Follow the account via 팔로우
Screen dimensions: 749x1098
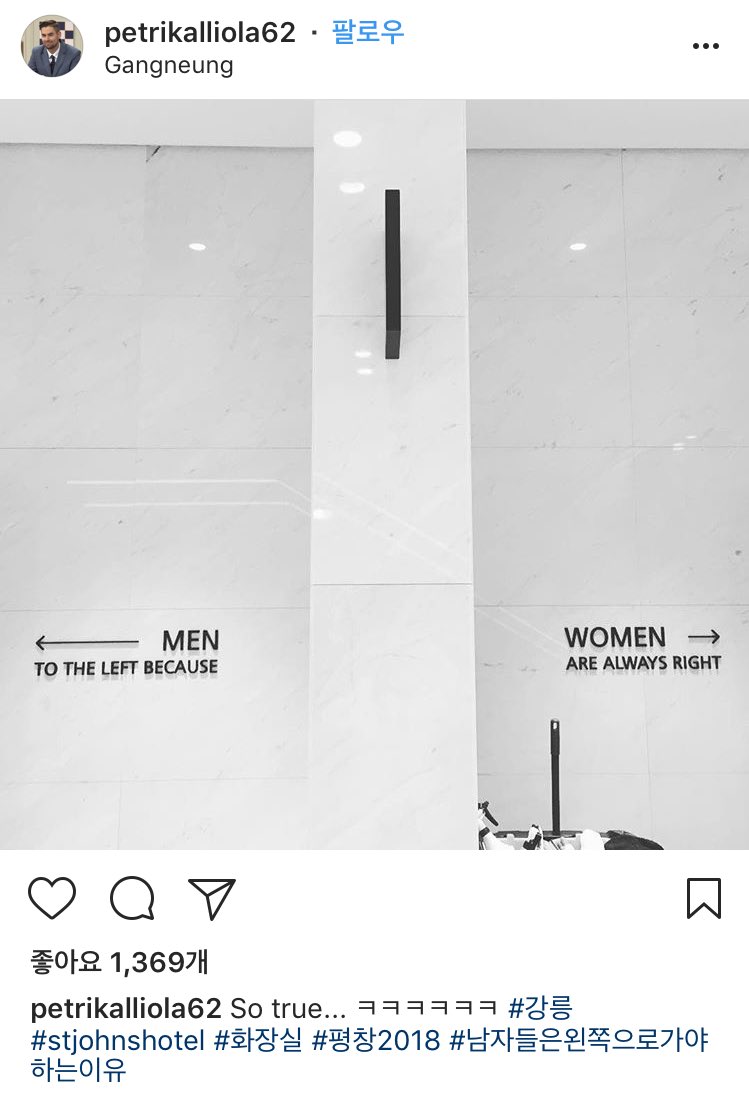coord(368,32)
